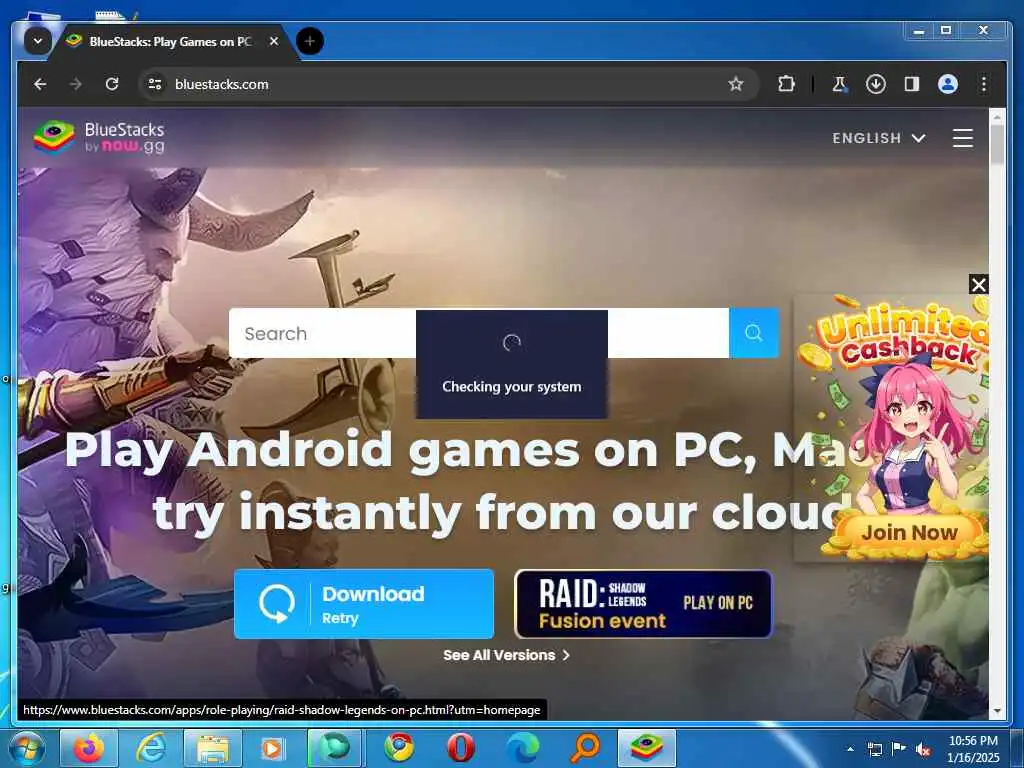Open the hamburger navigation menu
Image resolution: width=1024 pixels, height=768 pixels.
click(963, 138)
